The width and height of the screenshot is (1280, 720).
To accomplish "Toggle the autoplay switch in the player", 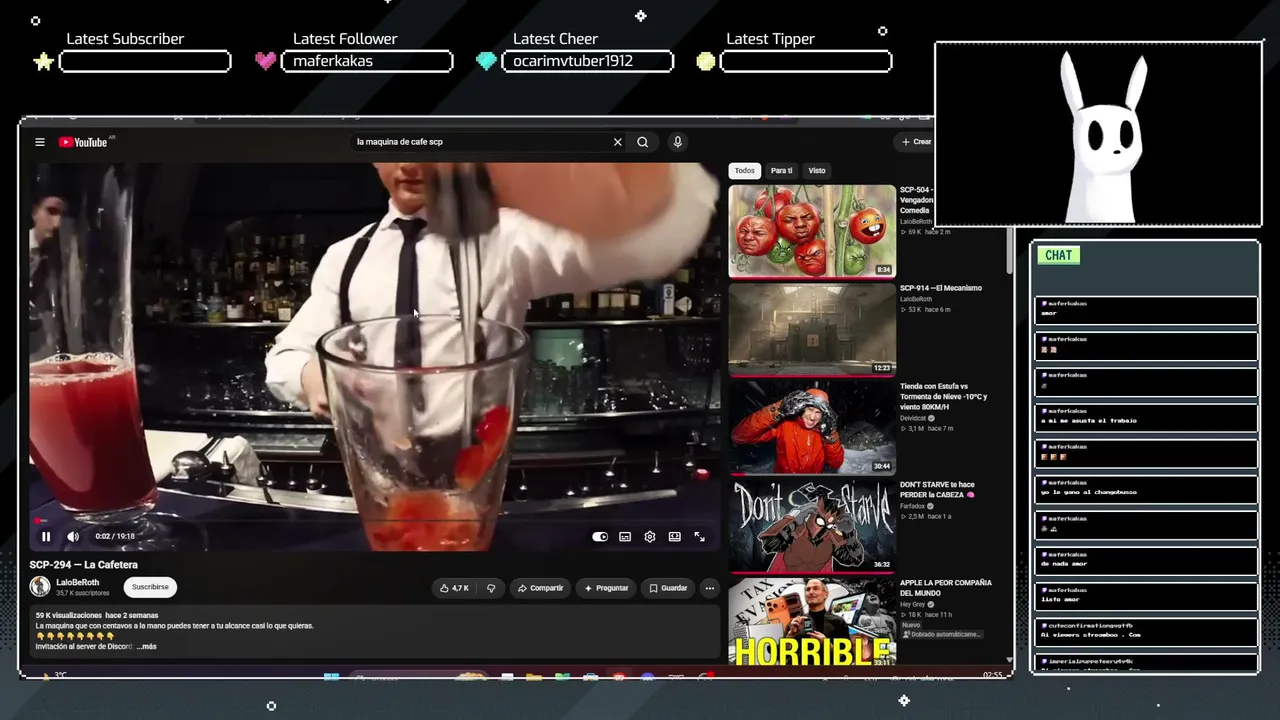I will (x=600, y=537).
